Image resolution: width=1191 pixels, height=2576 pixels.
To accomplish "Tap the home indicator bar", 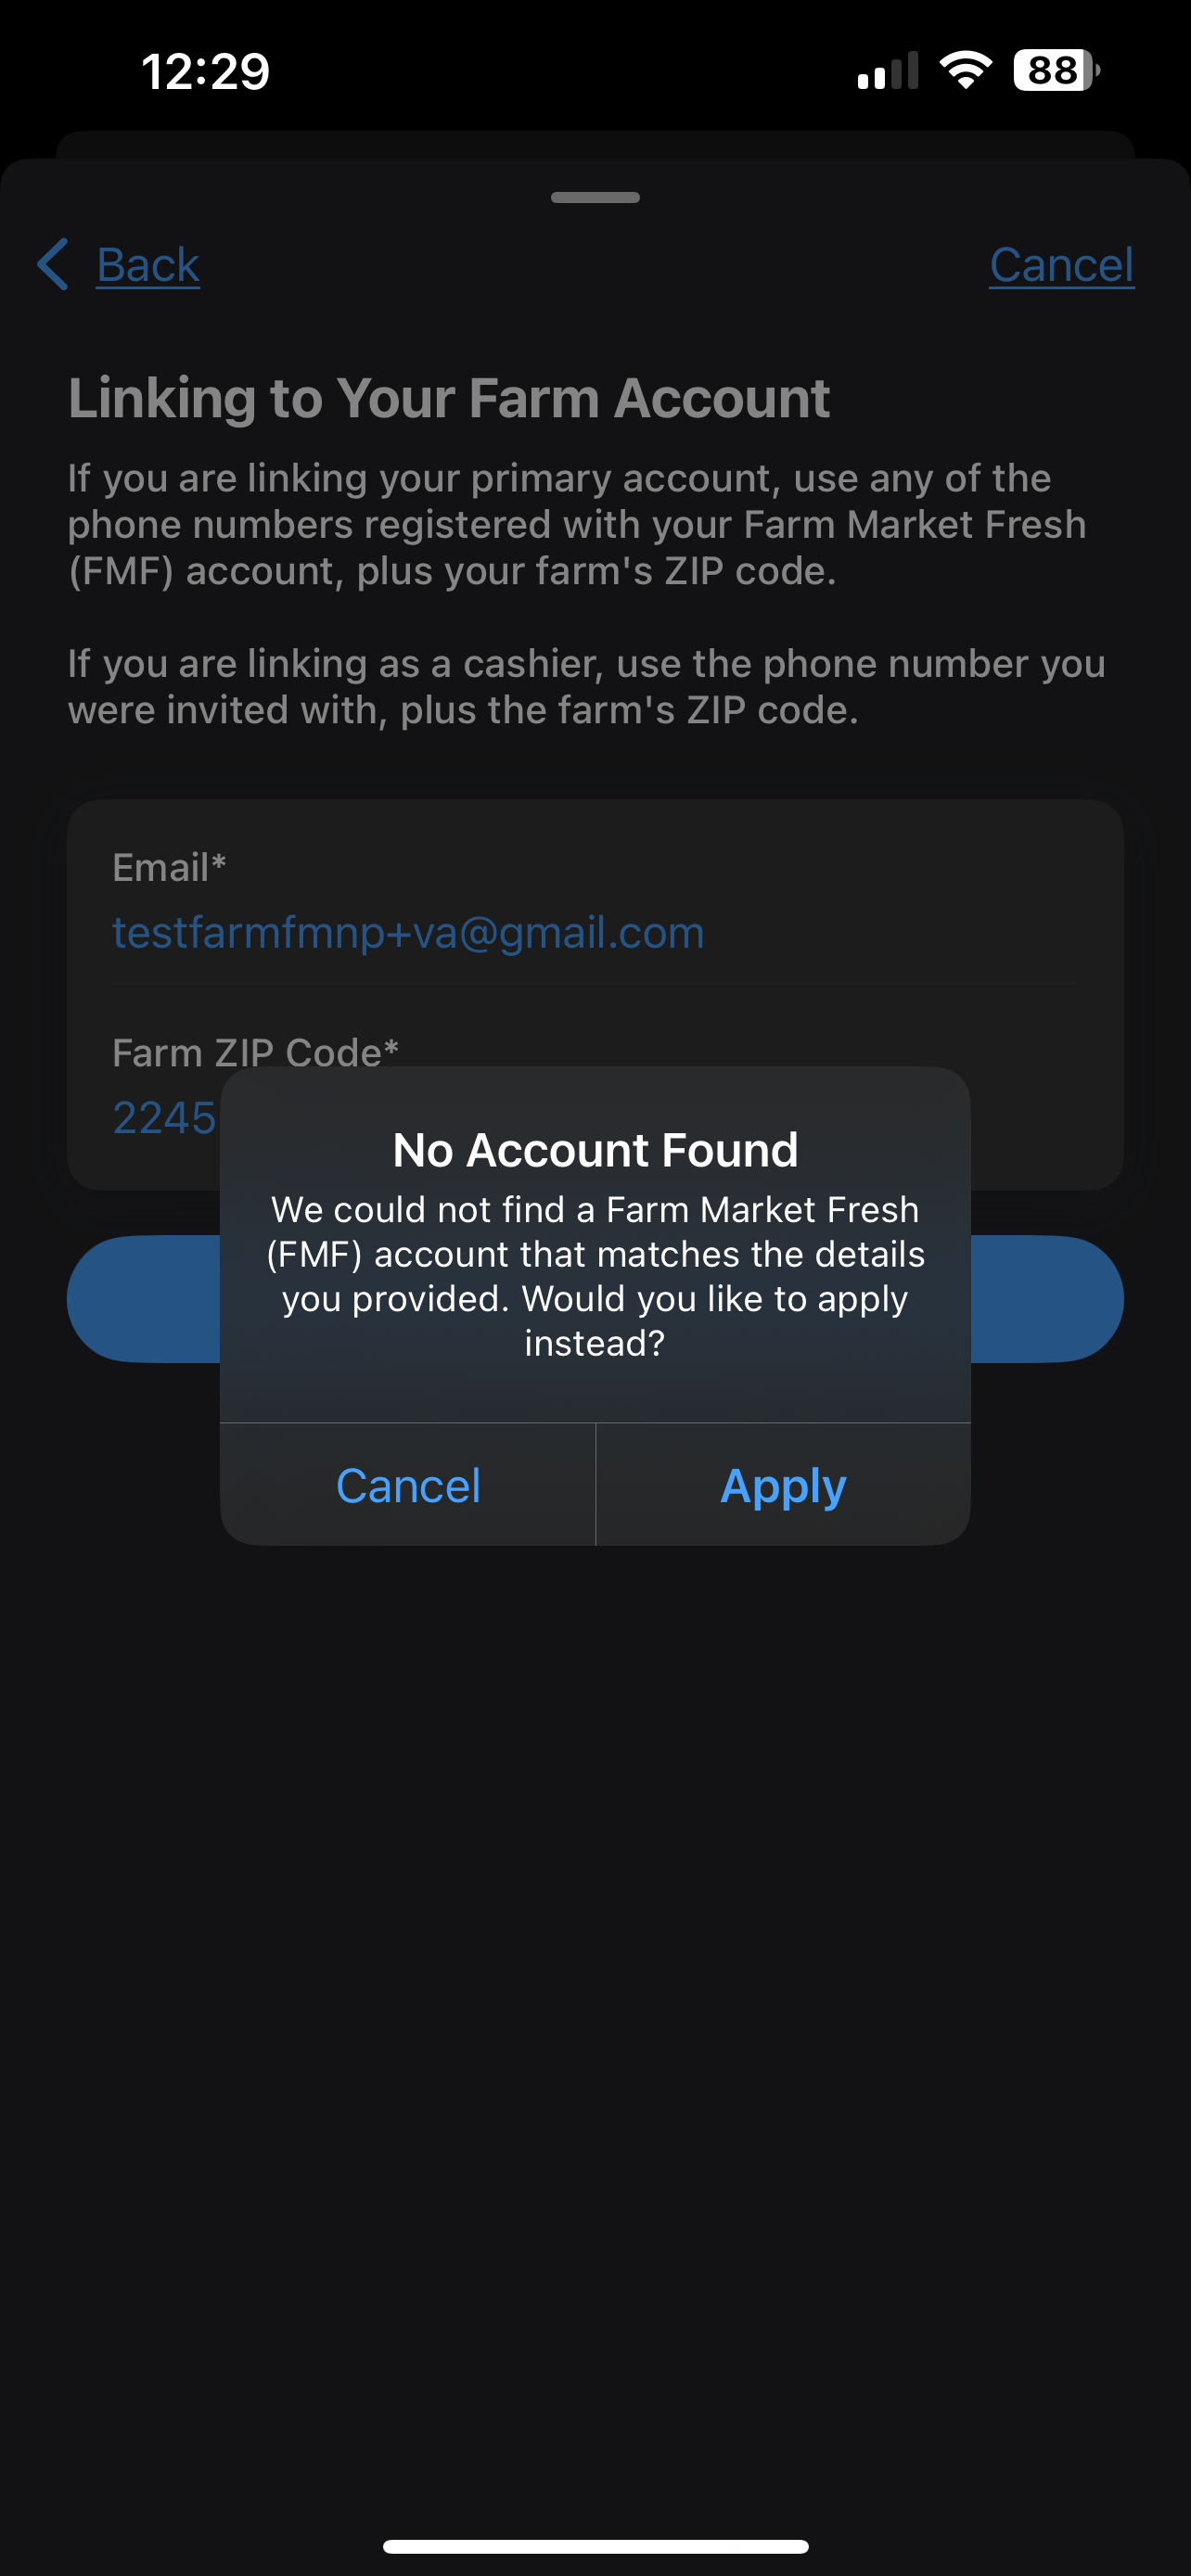I will tap(595, 2546).
